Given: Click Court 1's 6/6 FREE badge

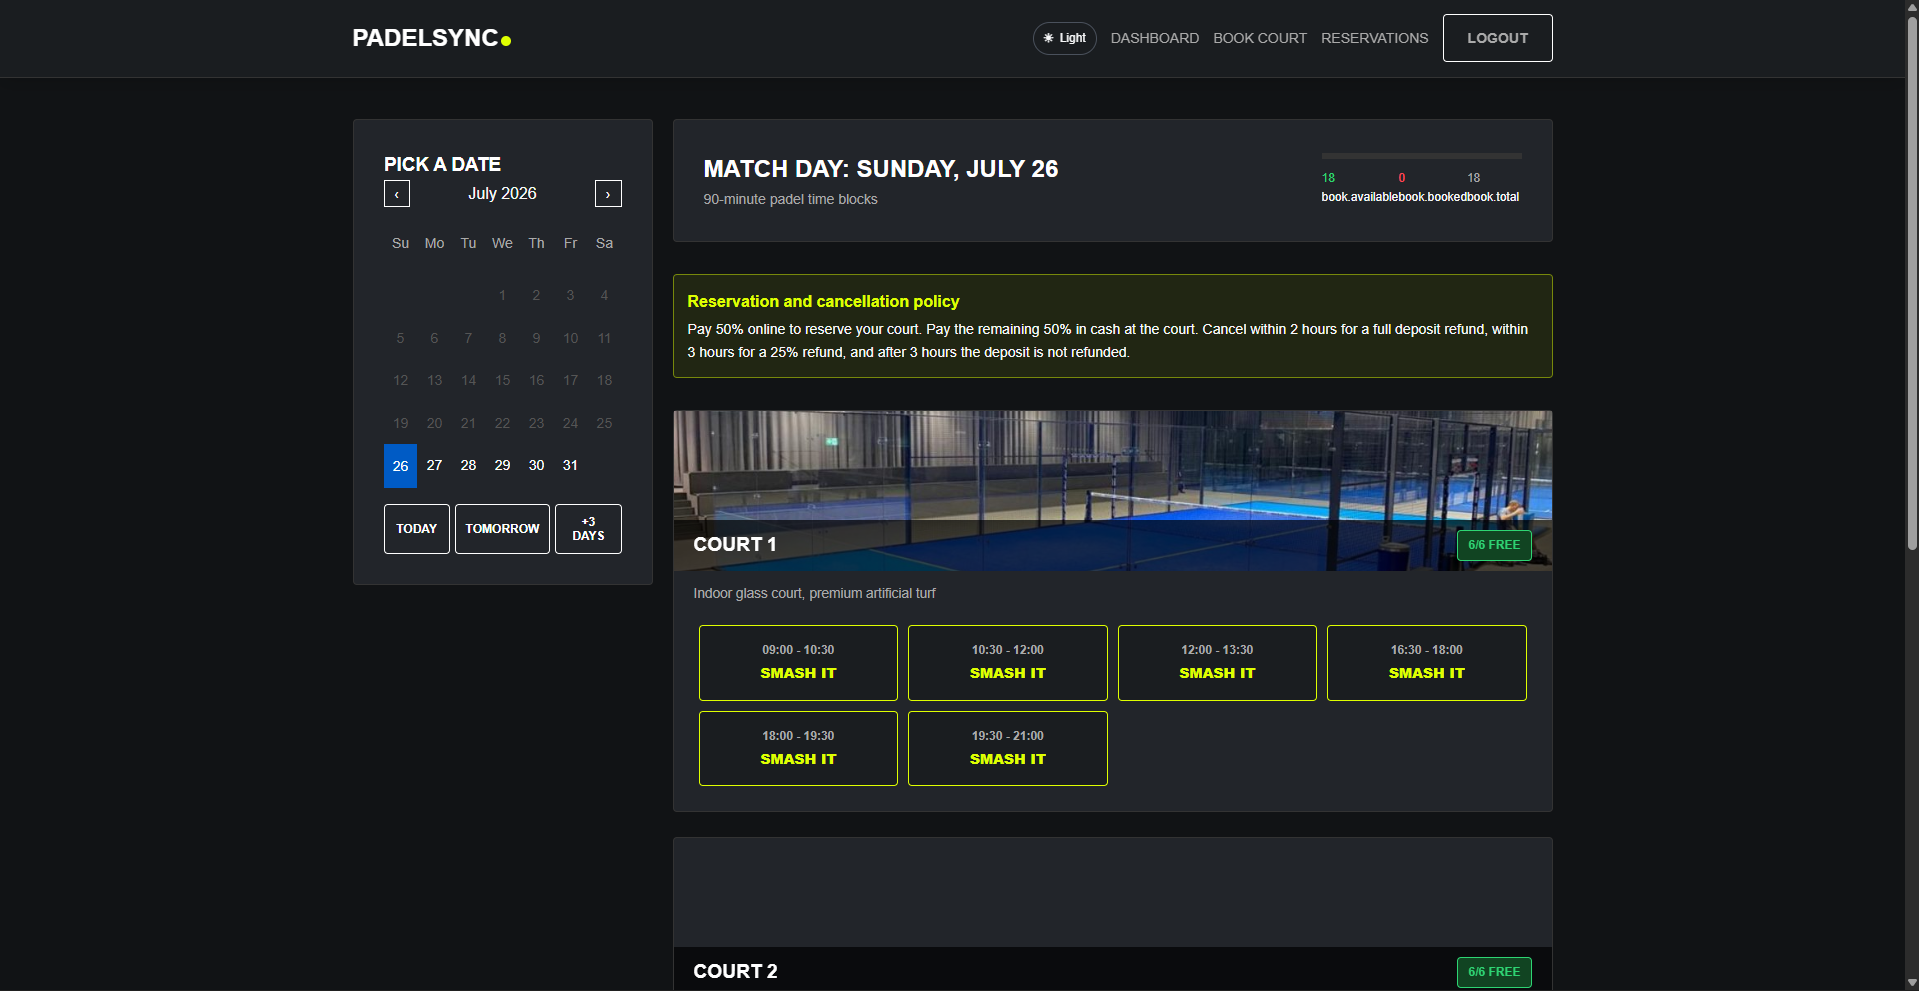Looking at the screenshot, I should [x=1494, y=545].
